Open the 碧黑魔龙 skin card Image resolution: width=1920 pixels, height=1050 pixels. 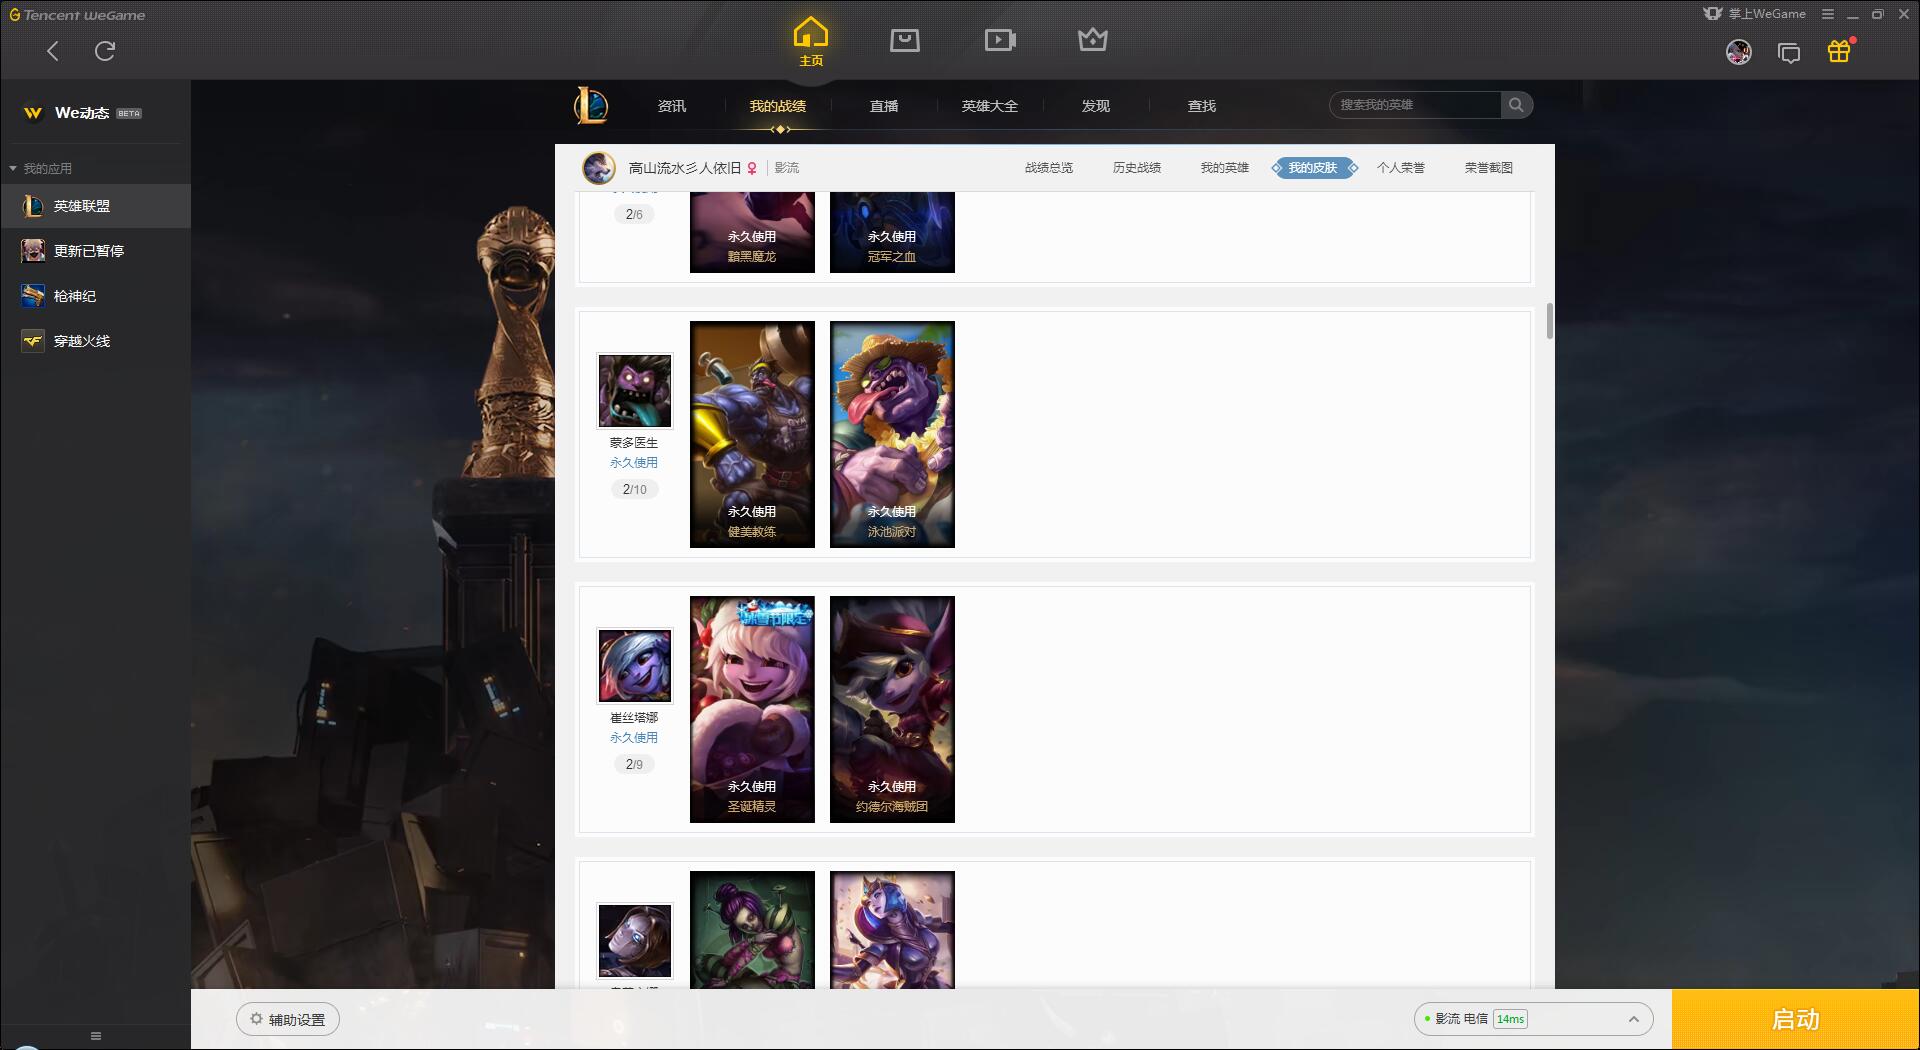click(752, 232)
